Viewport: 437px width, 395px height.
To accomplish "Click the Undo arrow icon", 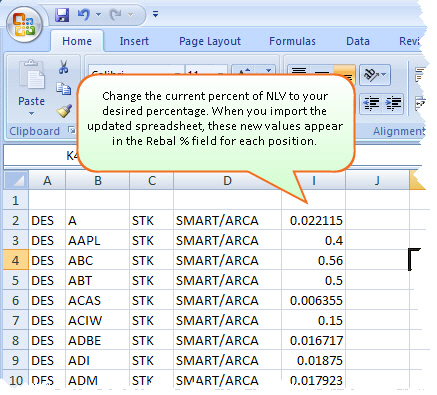I will 84,15.
